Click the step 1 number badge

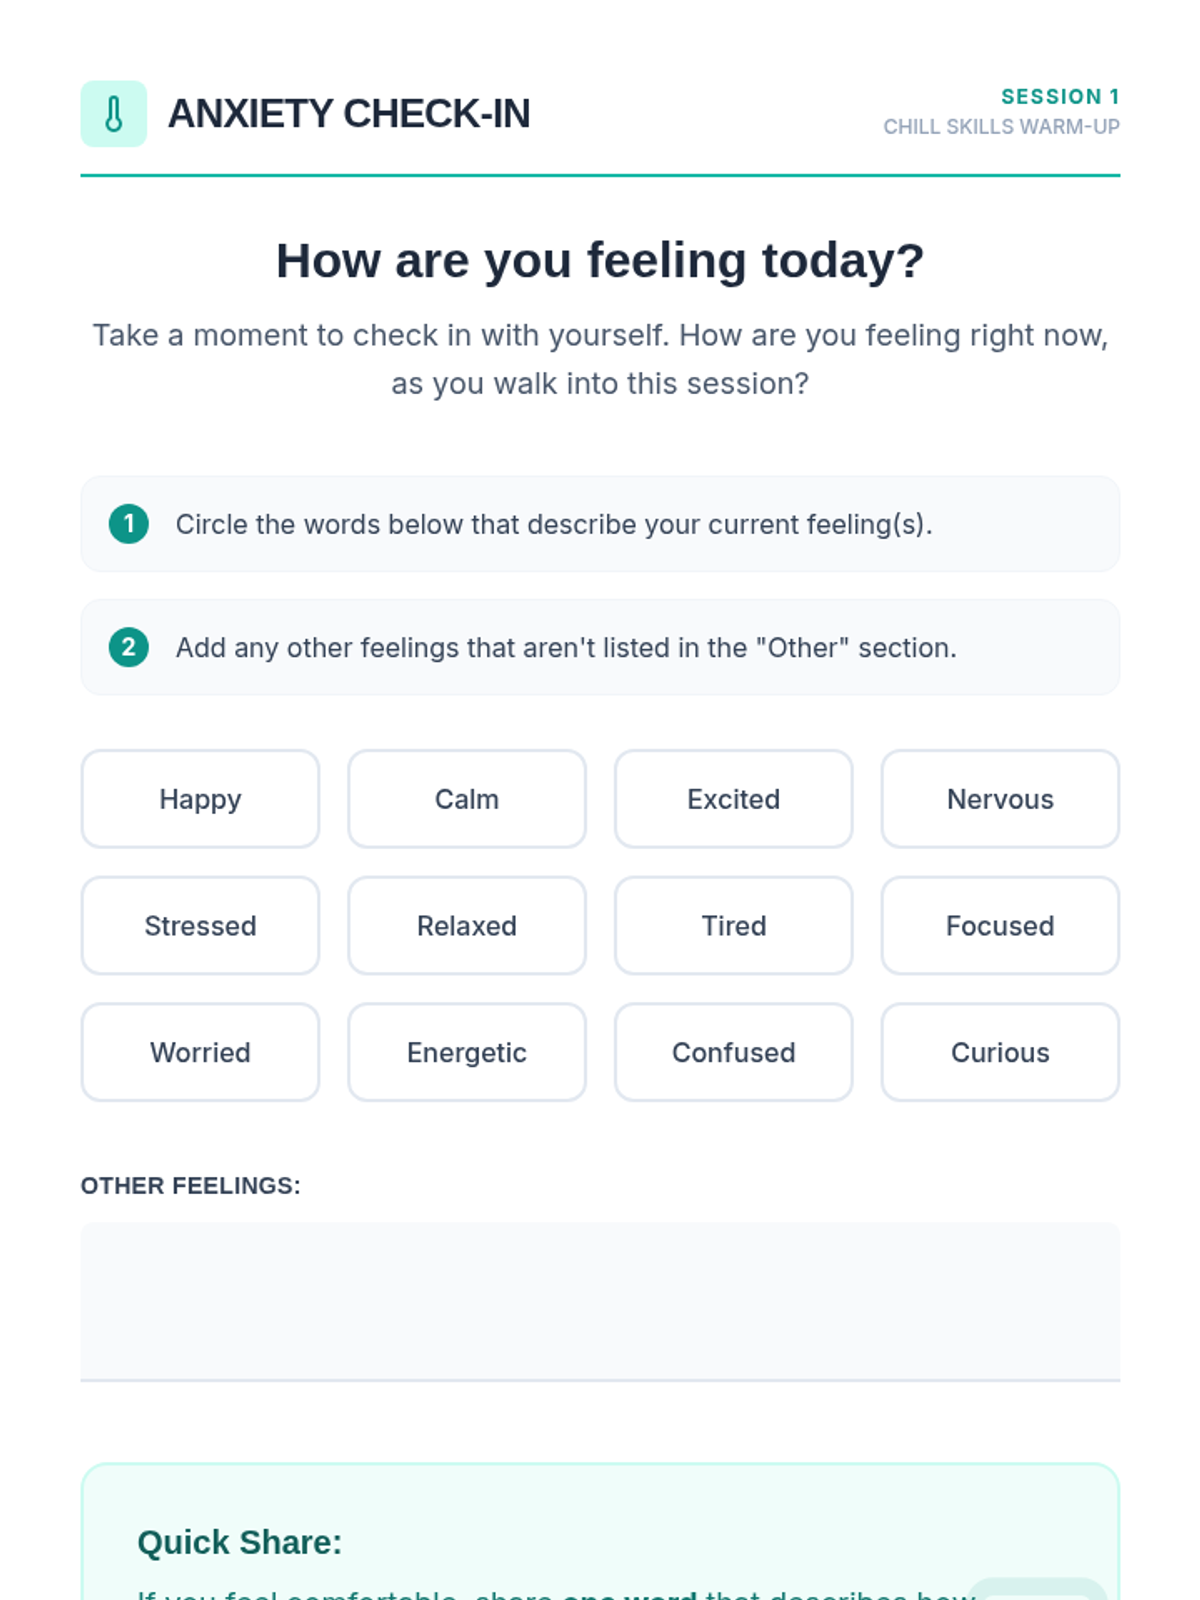coord(129,524)
